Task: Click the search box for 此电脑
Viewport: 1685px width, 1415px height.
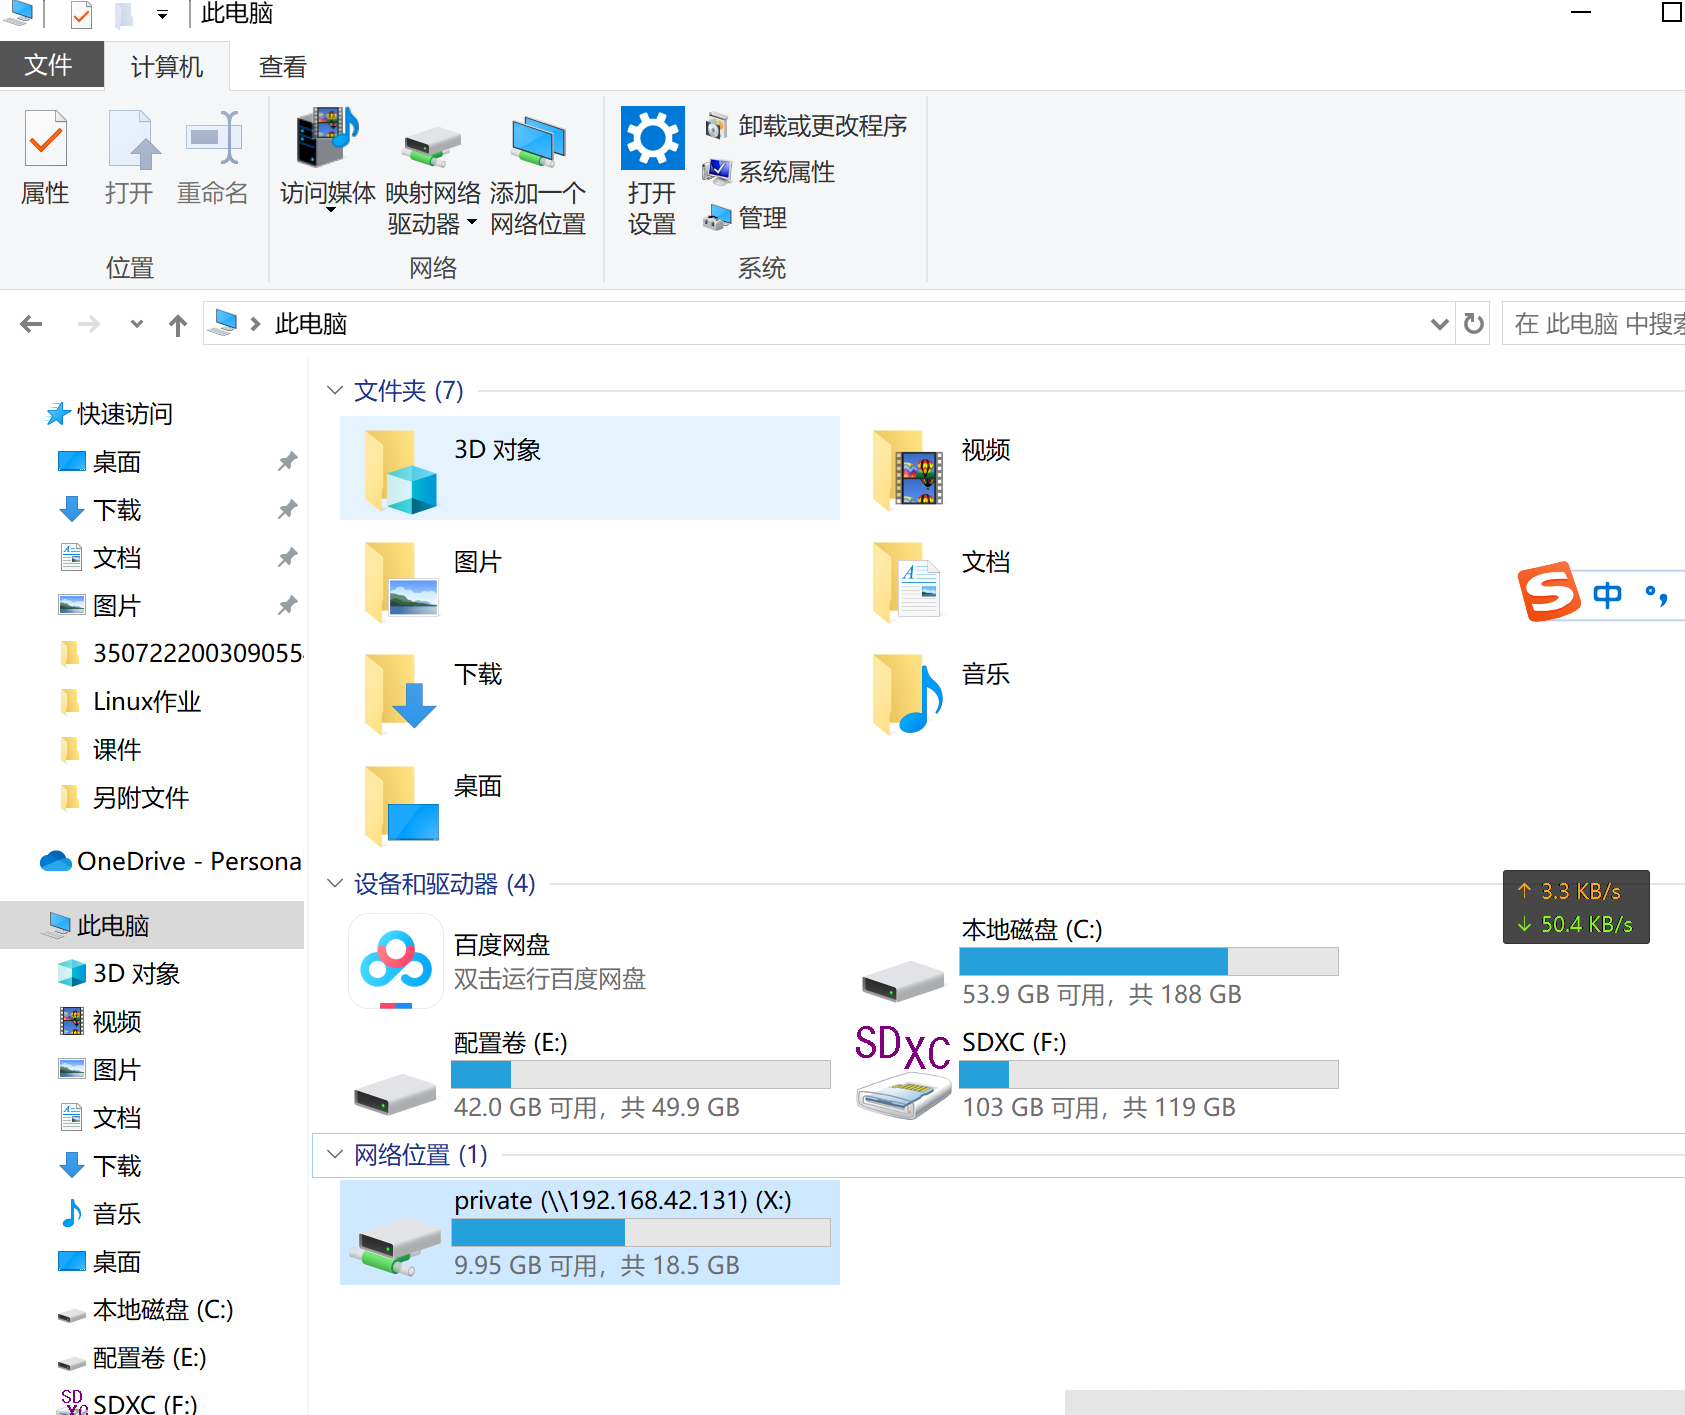Action: pos(1594,324)
